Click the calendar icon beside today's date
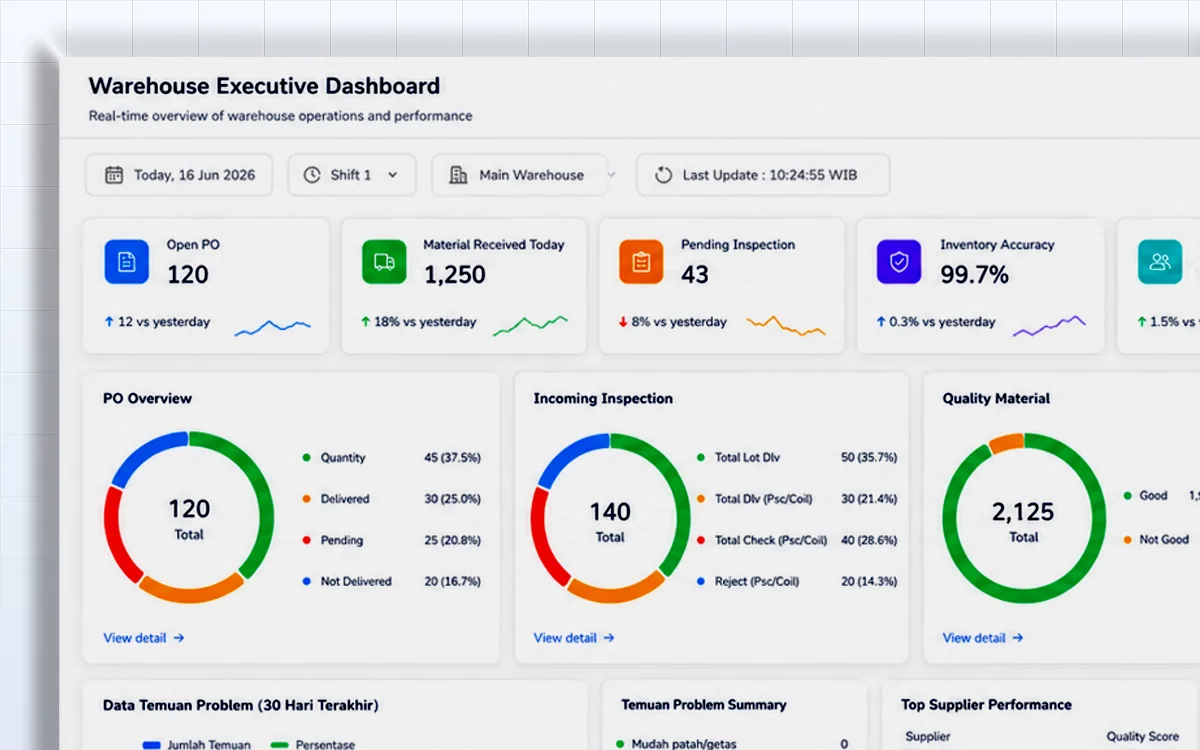 [x=114, y=175]
